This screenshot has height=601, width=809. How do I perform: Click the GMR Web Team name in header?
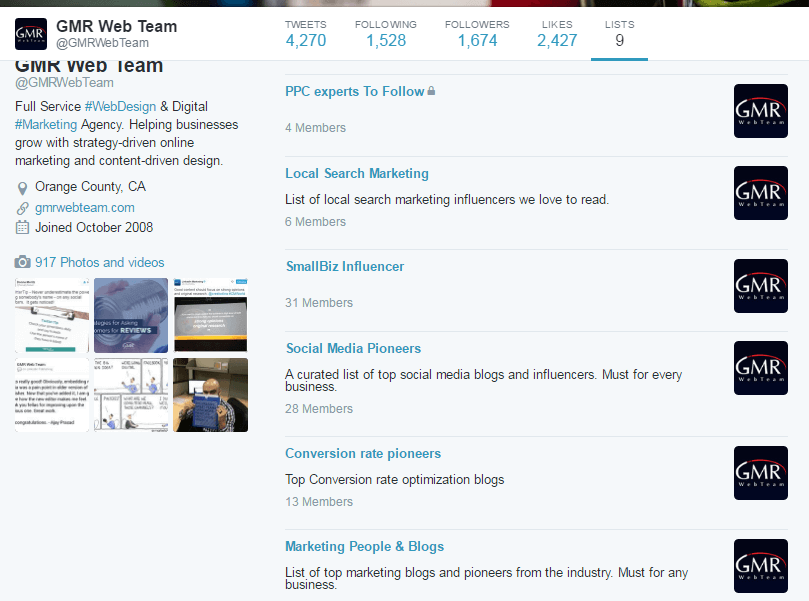tap(117, 26)
